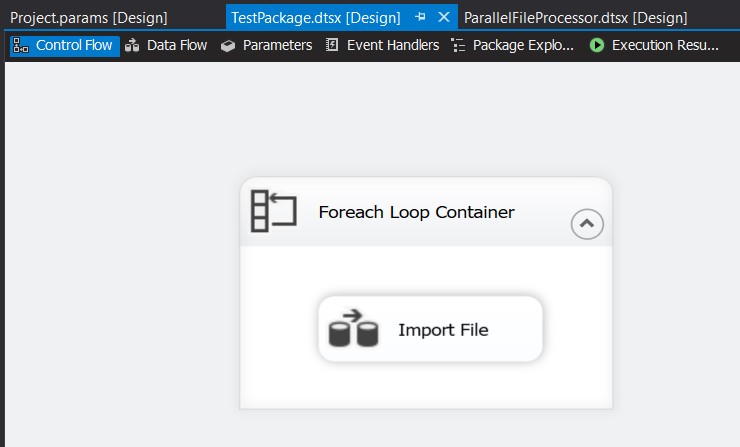740x447 pixels.
Task: Open the Parameters tab label
Action: pyautogui.click(x=277, y=45)
